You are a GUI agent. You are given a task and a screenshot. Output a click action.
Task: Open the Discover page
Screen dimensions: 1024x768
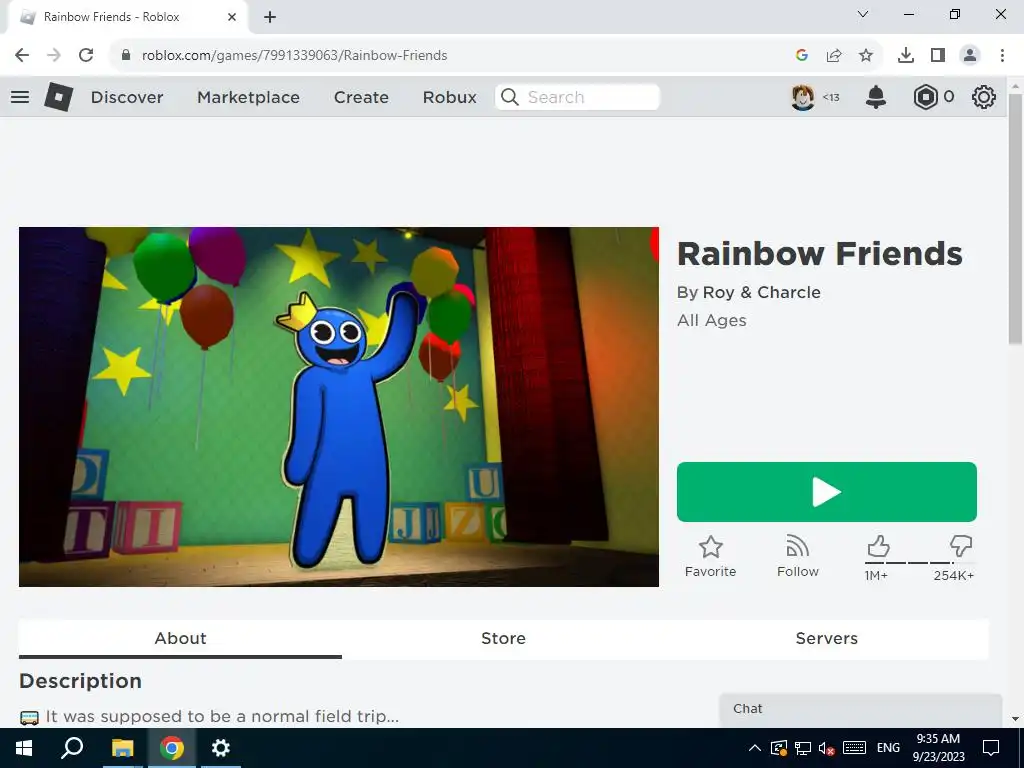click(127, 97)
